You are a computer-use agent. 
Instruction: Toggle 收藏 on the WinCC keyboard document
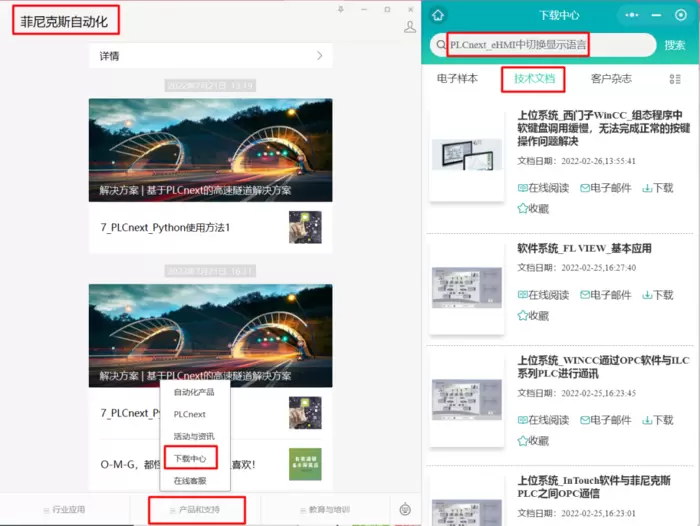532,208
